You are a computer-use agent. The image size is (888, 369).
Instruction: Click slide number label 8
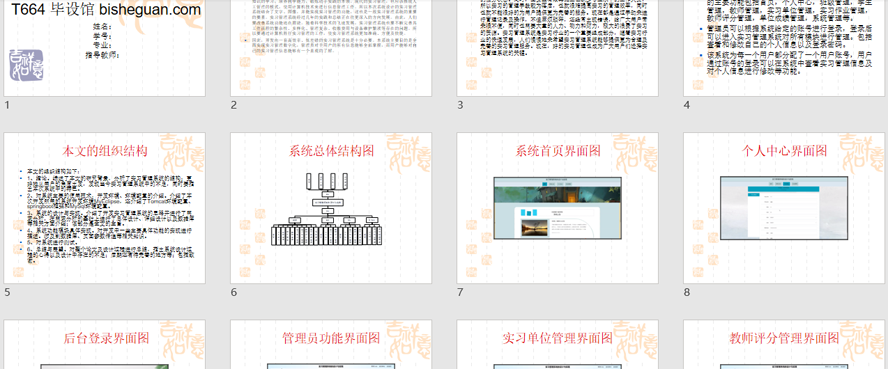686,292
